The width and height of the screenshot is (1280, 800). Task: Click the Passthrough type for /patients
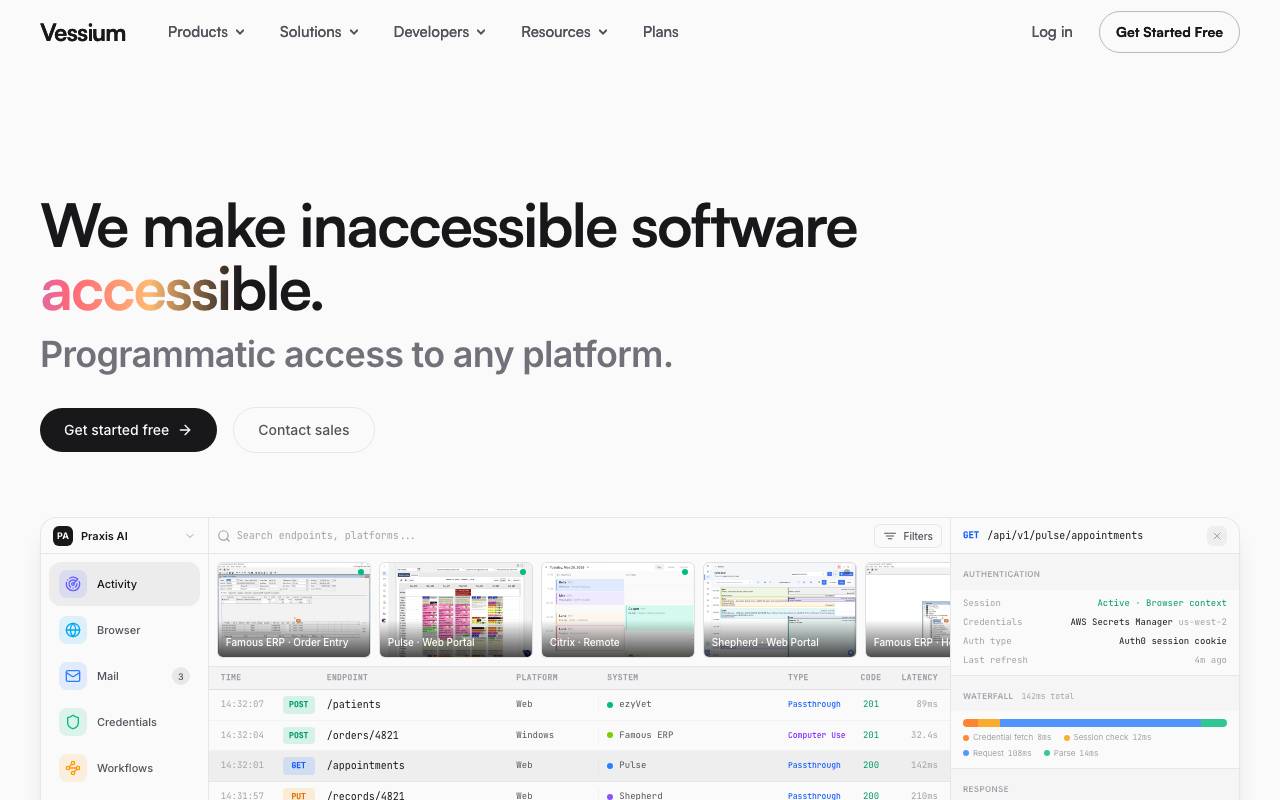pos(814,704)
